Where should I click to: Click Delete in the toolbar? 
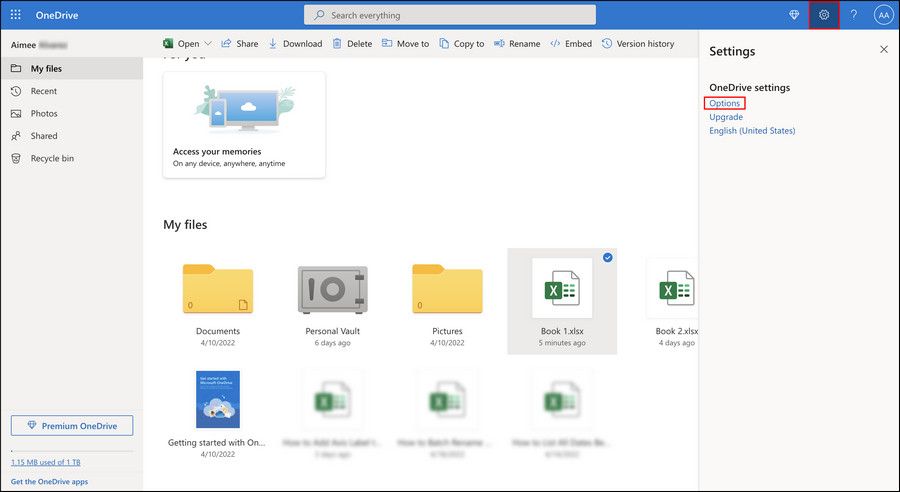point(352,44)
